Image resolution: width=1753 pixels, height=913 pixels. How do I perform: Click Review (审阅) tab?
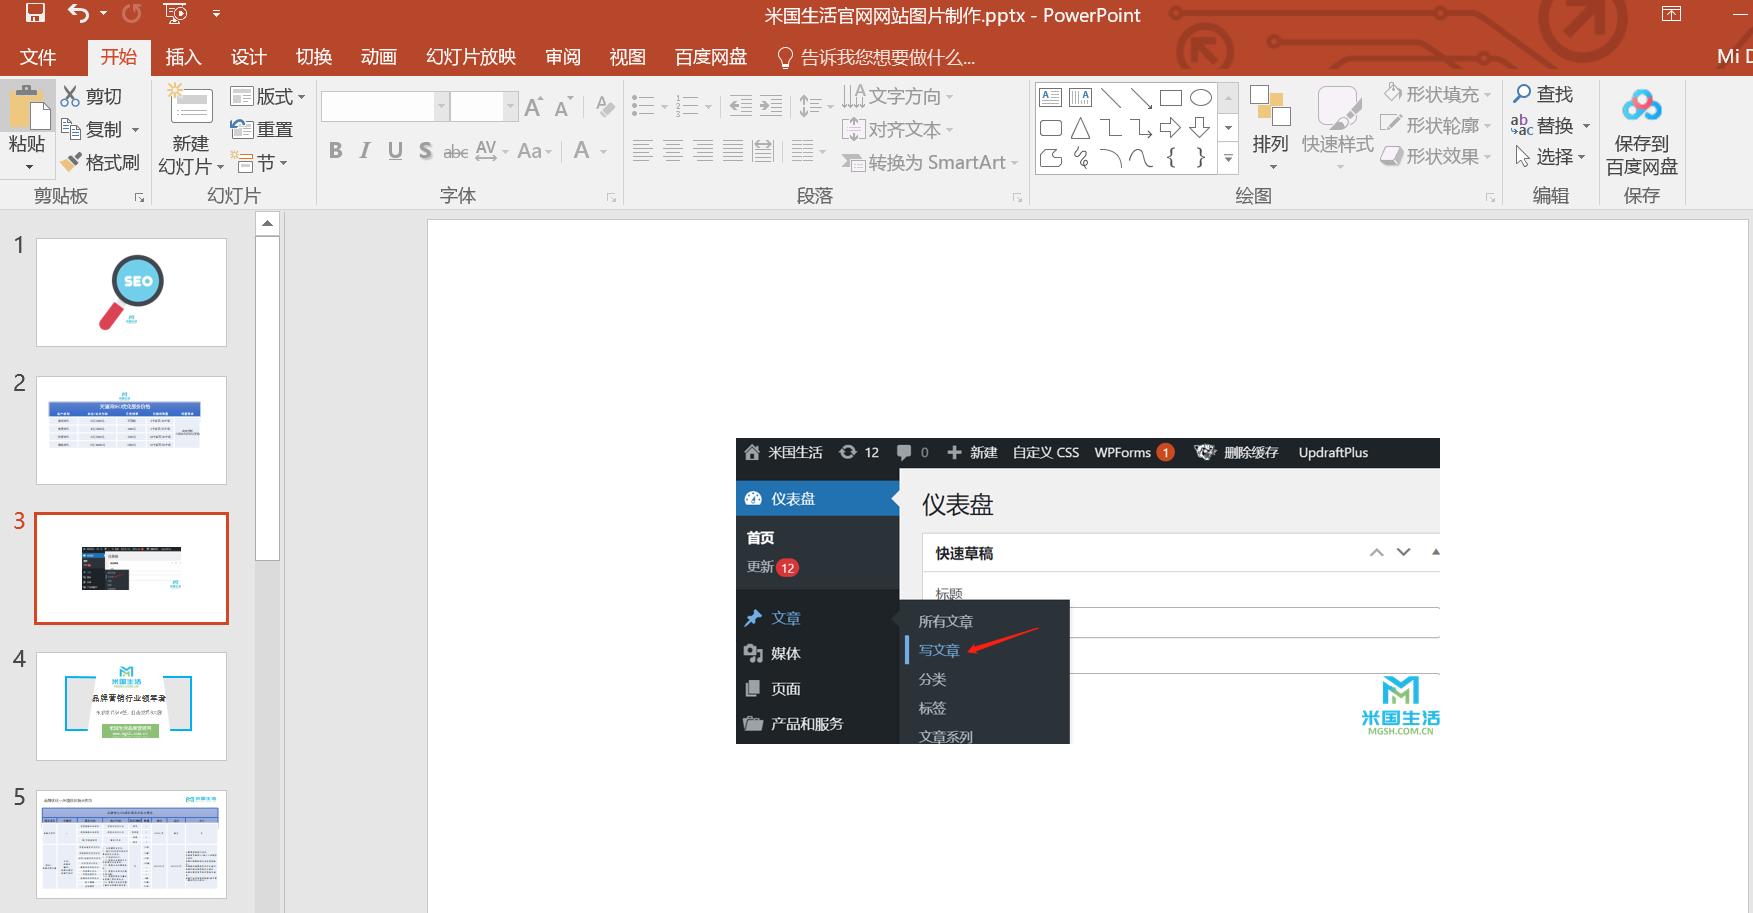[x=563, y=57]
